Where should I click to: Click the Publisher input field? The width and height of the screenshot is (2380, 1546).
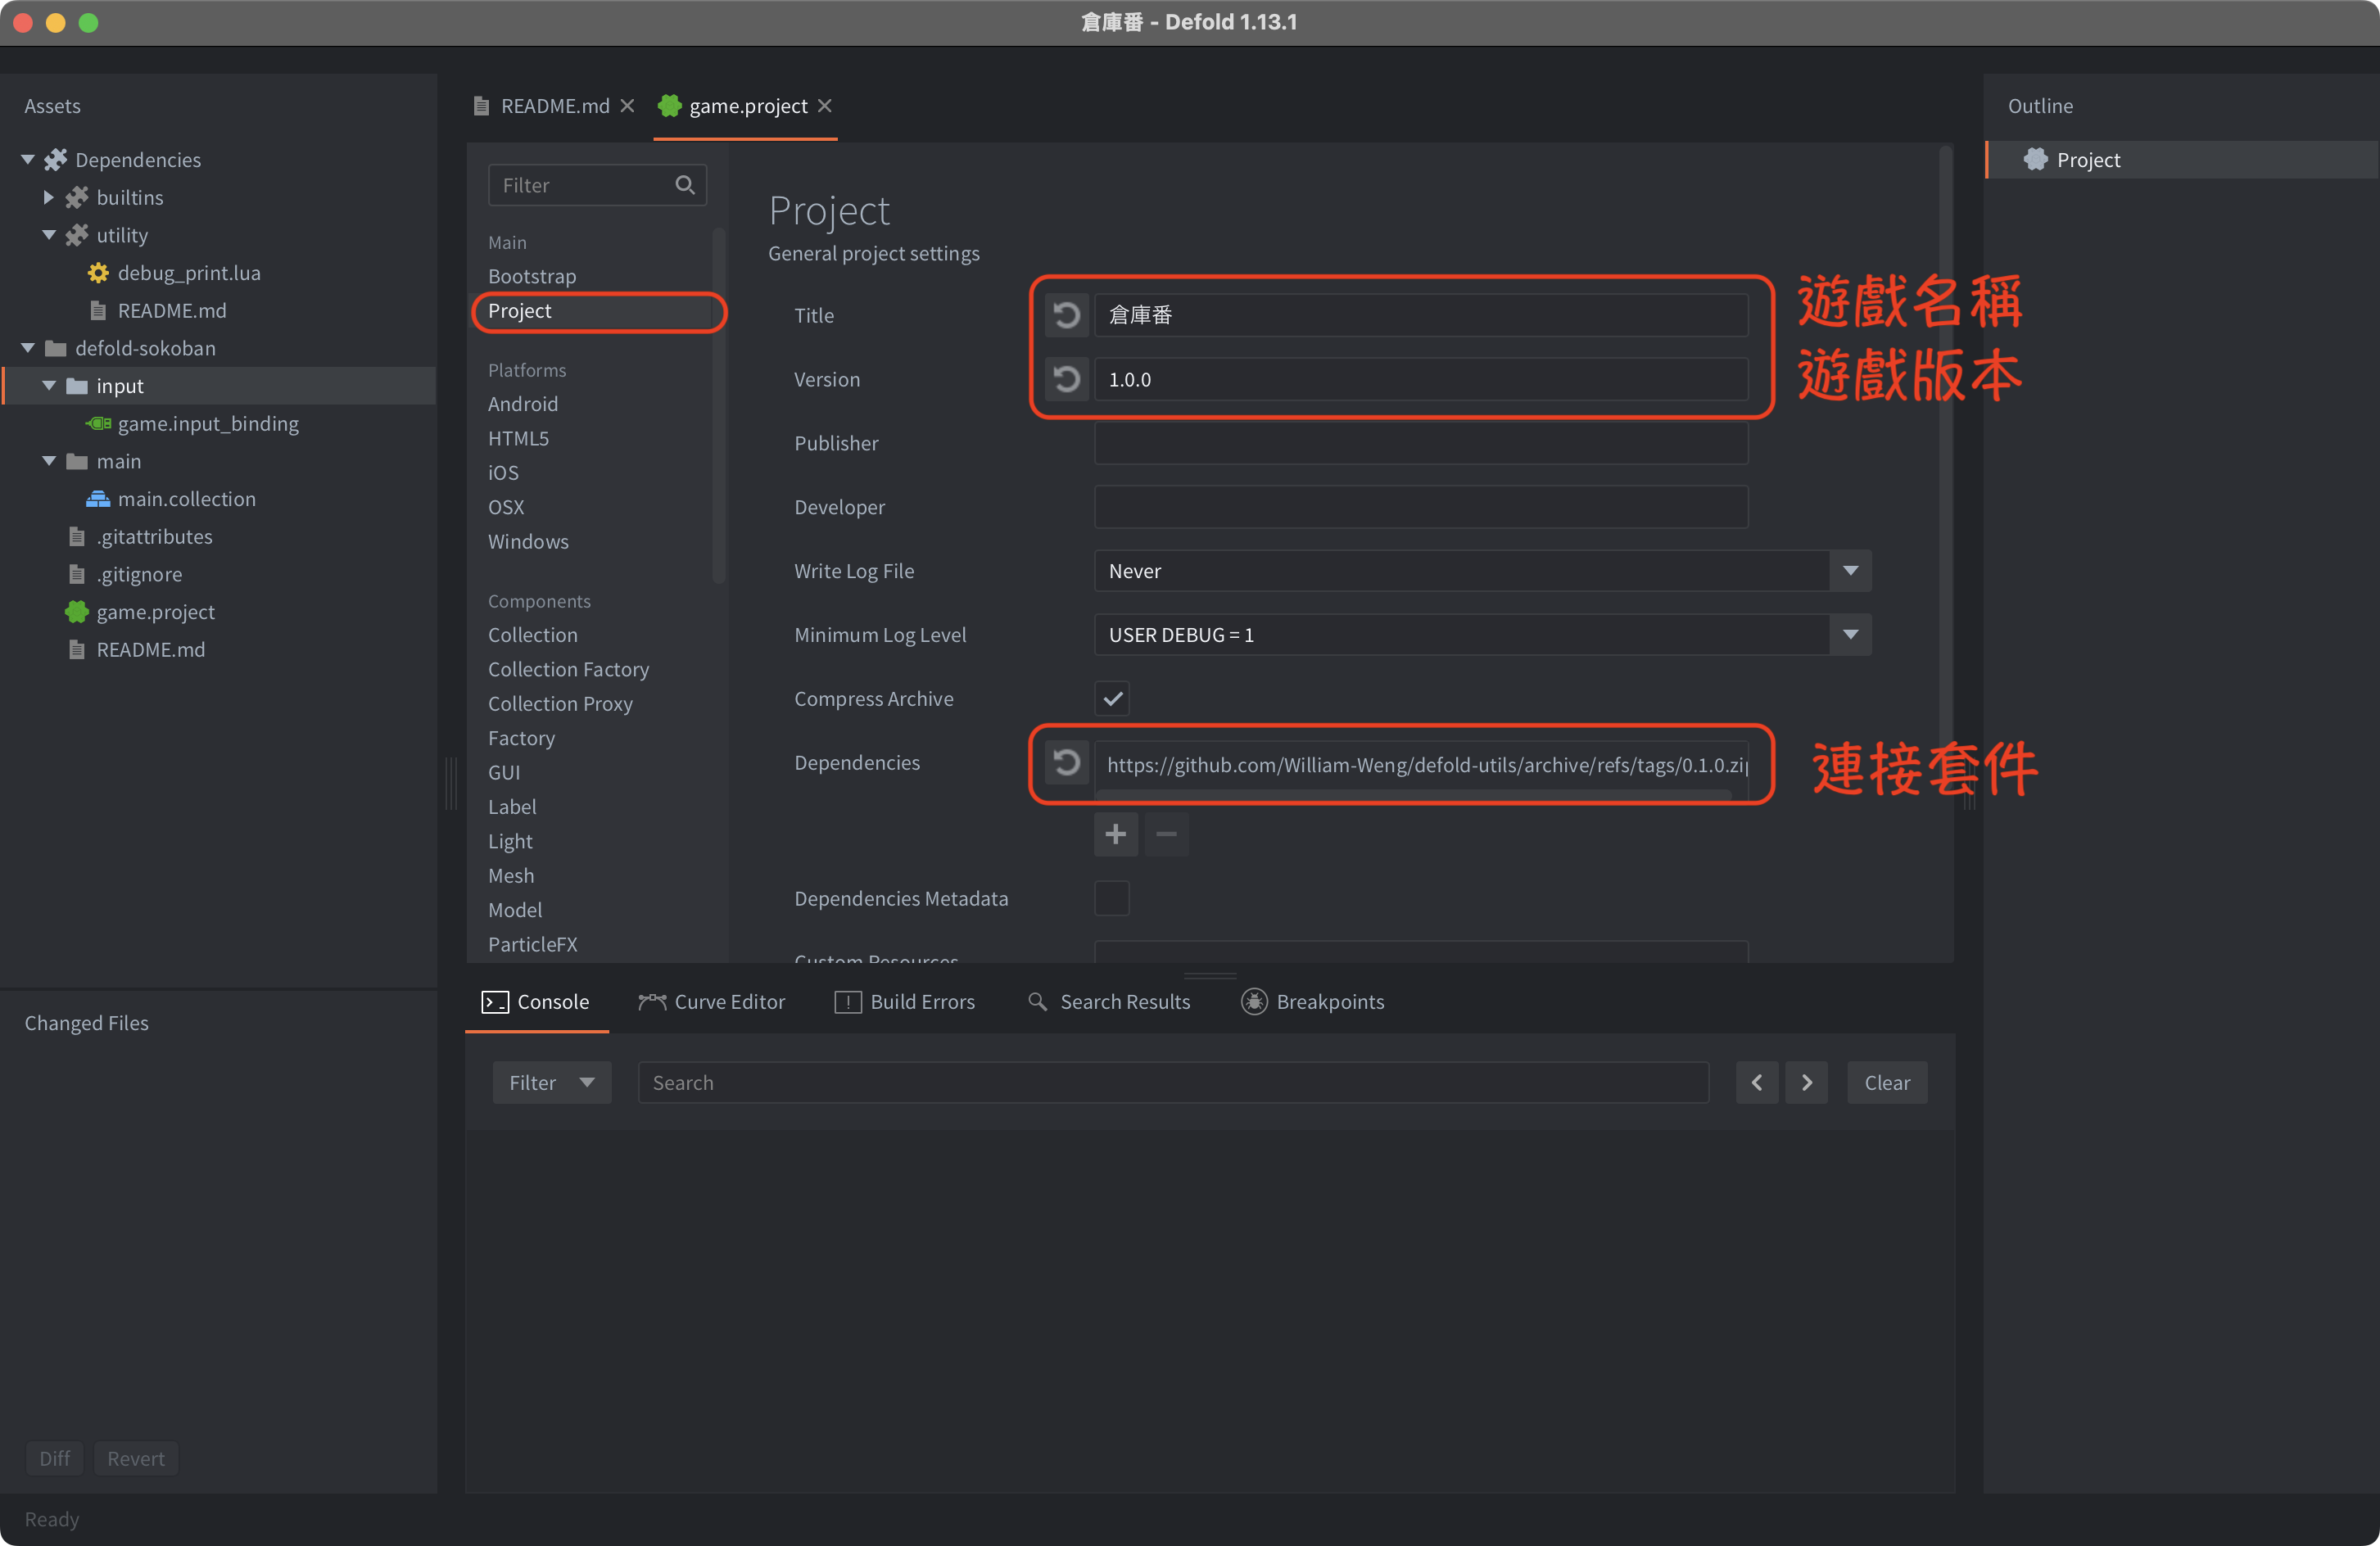[1420, 443]
